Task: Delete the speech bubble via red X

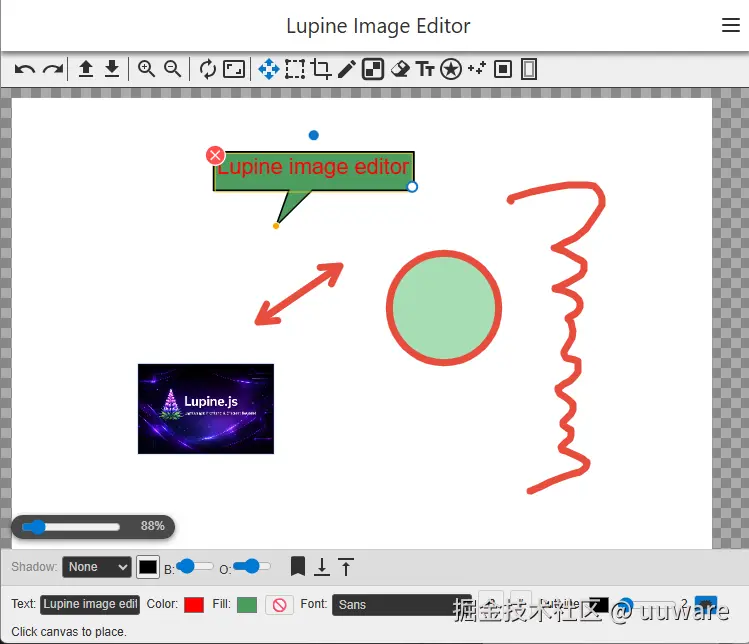Action: pos(215,156)
